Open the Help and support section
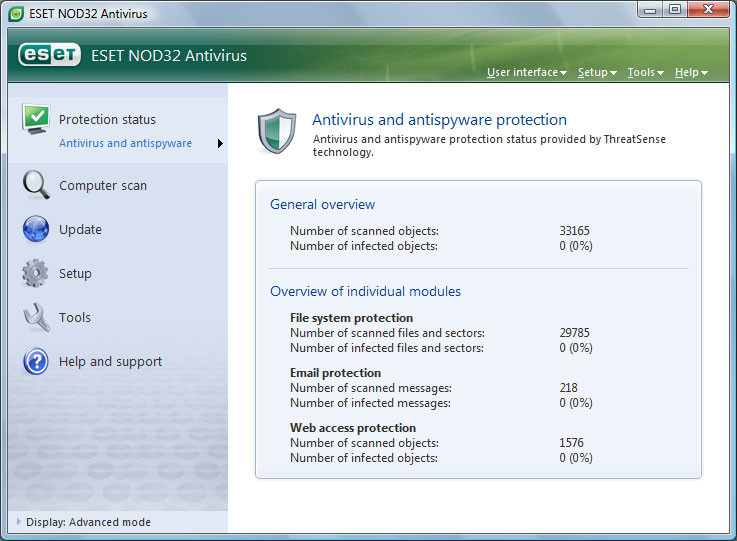The width and height of the screenshot is (737, 541). coord(110,361)
